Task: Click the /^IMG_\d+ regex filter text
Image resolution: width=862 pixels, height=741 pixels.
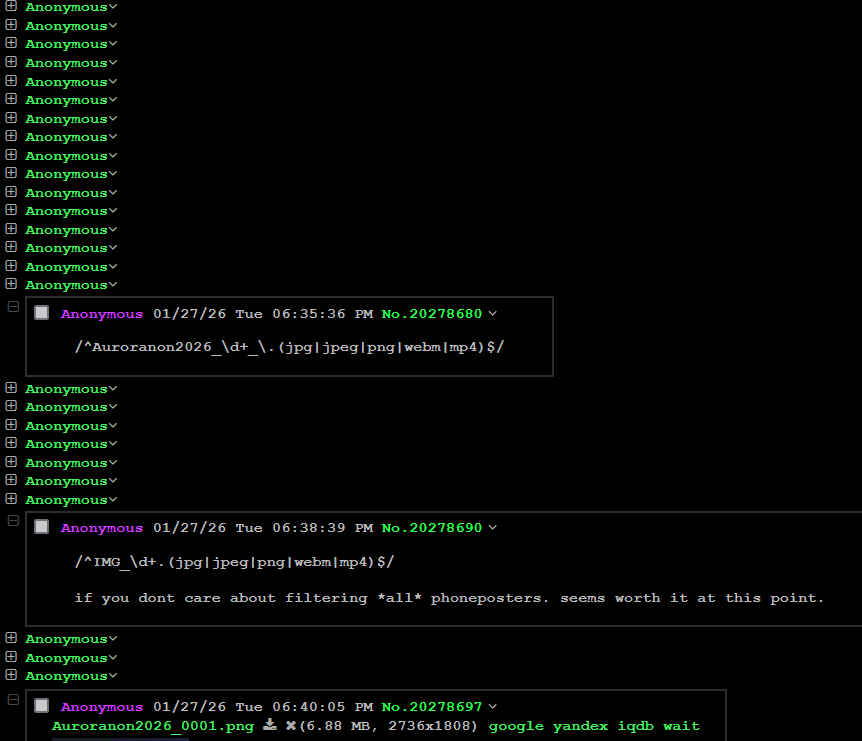Action: (x=234, y=562)
